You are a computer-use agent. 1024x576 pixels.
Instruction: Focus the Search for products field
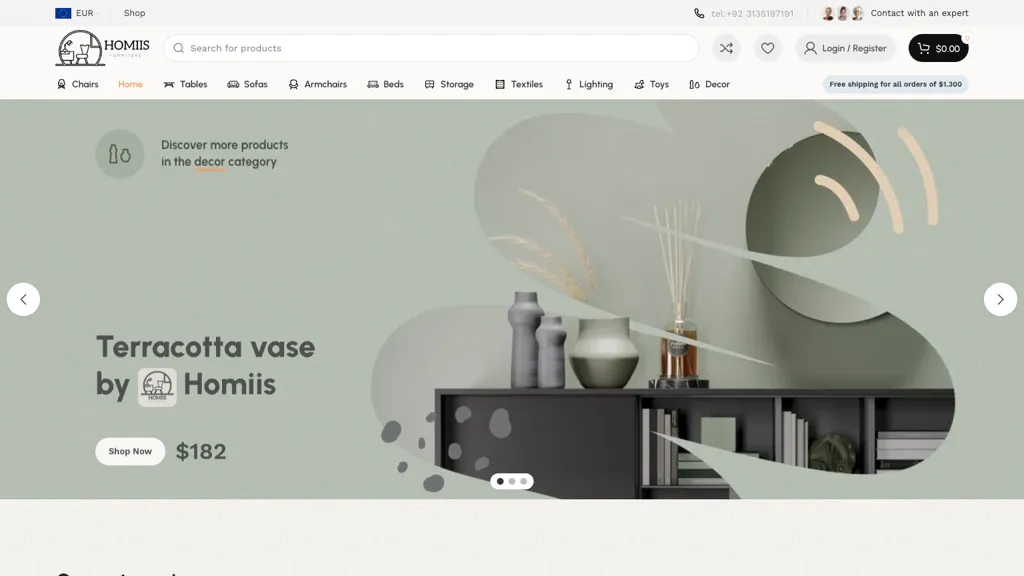pos(431,48)
